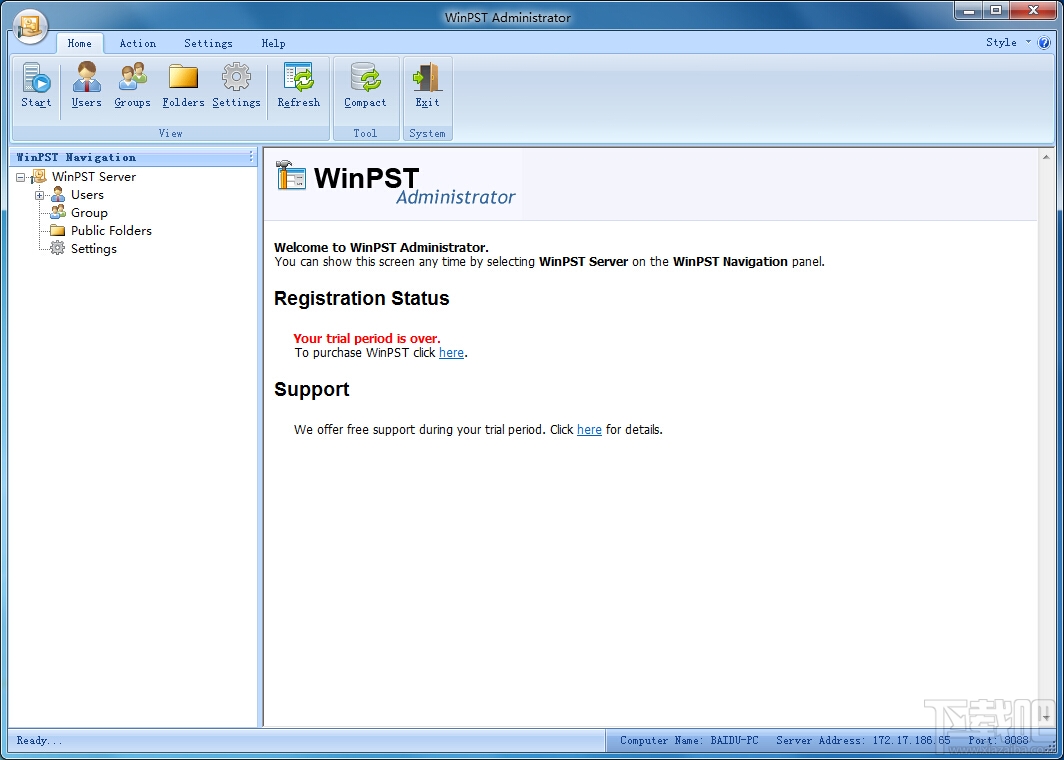The height and width of the screenshot is (760, 1064).
Task: Click Computer Name: BAIDU-PC status entry
Action: (689, 740)
